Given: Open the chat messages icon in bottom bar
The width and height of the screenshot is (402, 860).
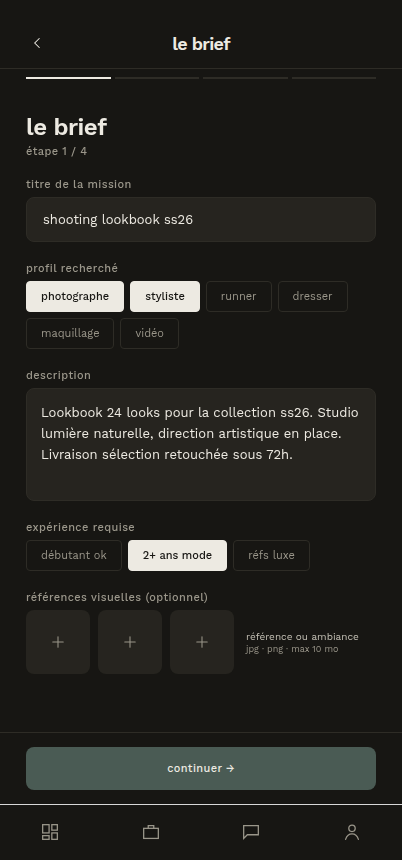Looking at the screenshot, I should pos(251,832).
